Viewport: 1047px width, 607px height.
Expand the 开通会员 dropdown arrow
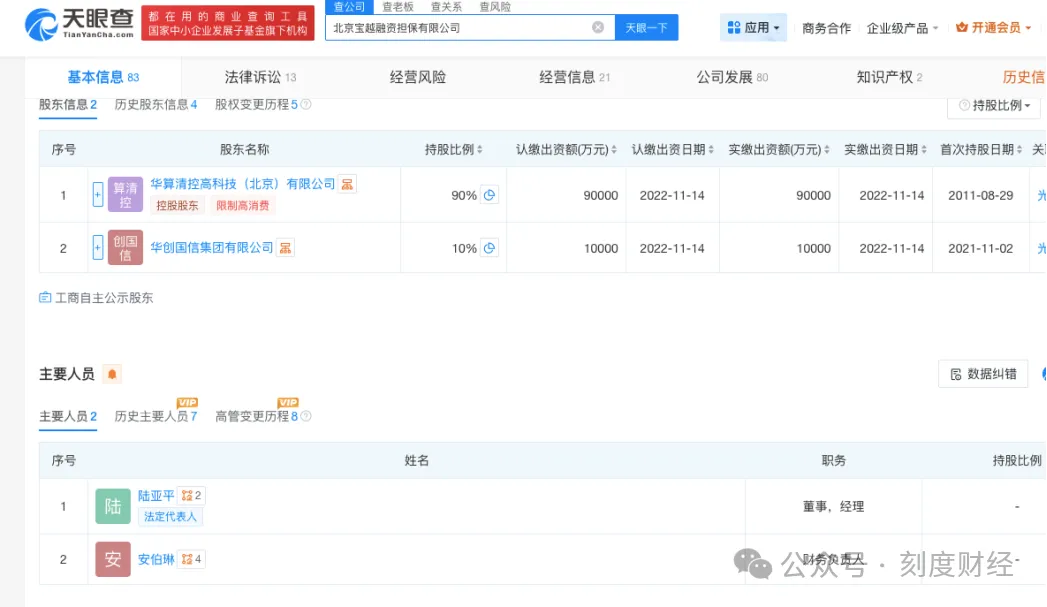click(1028, 28)
